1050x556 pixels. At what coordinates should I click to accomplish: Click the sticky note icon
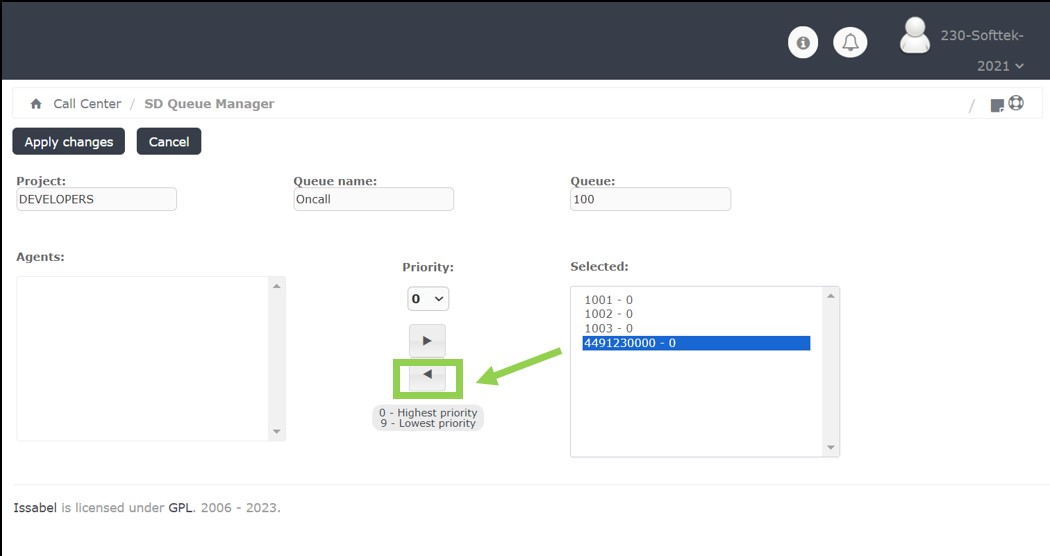click(997, 105)
